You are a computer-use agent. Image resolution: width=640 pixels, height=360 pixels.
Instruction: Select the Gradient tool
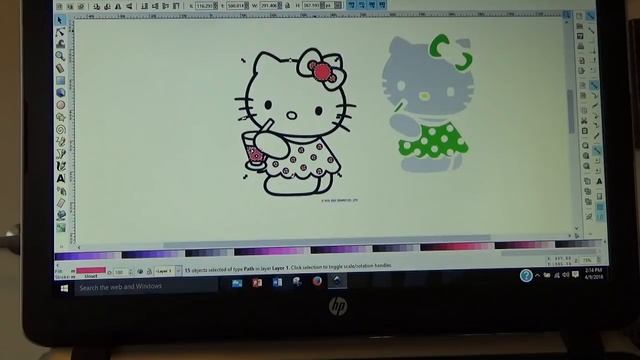tap(61, 227)
